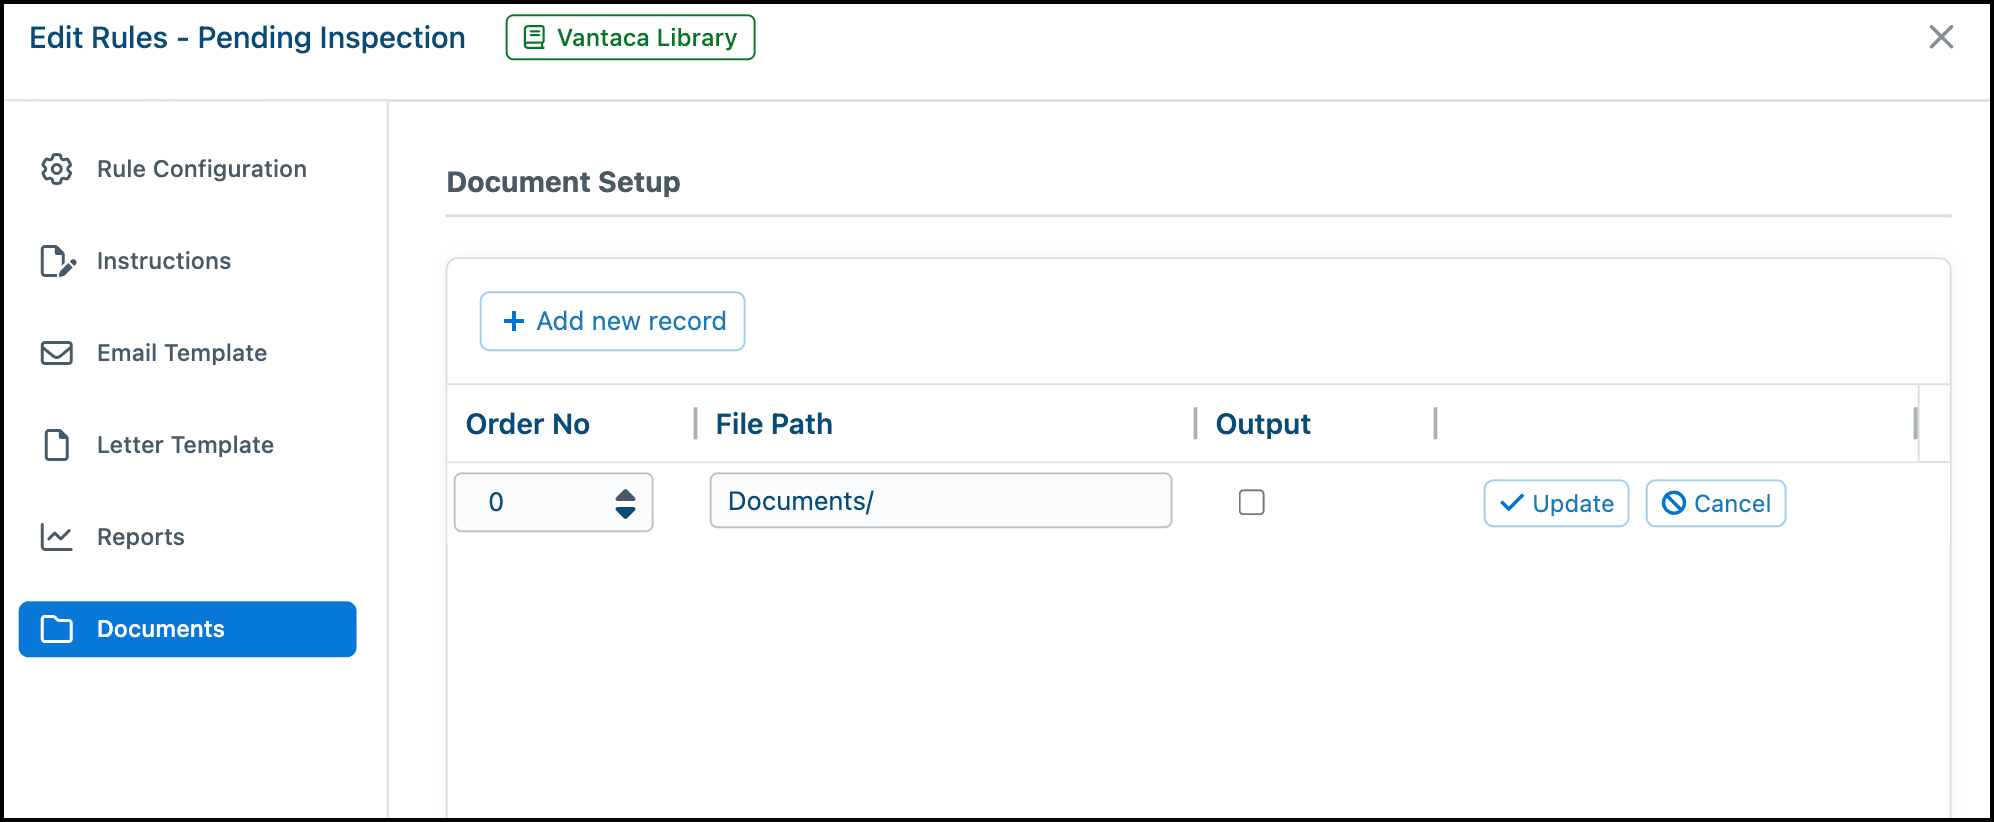The image size is (1994, 822).
Task: Click the Reports chart icon
Action: (x=57, y=537)
